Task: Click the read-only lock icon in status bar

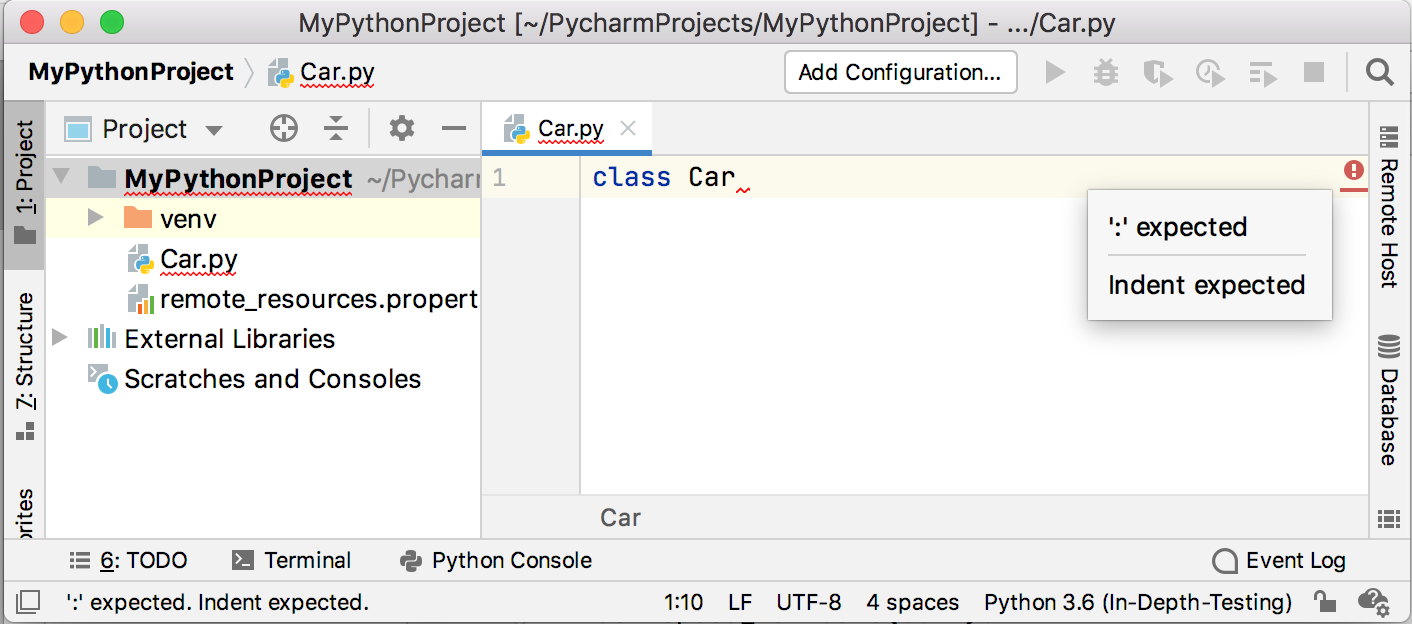Action: coord(1325,602)
